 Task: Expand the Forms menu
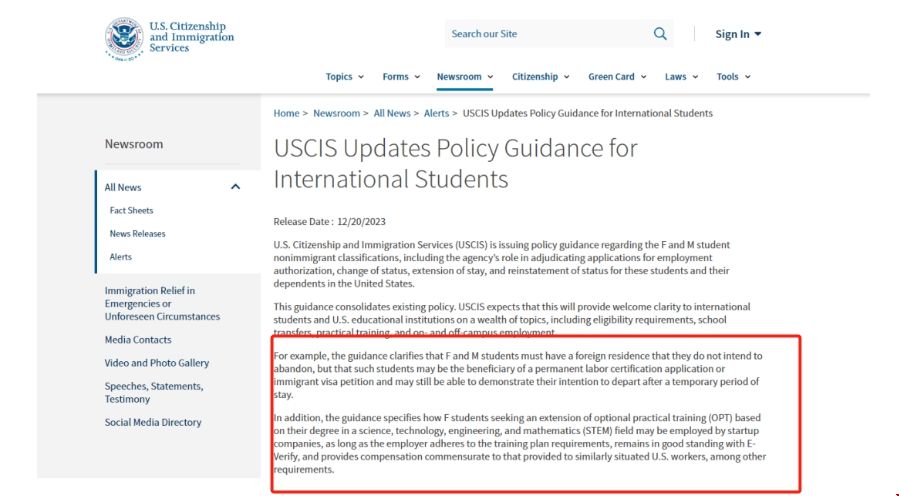401,77
